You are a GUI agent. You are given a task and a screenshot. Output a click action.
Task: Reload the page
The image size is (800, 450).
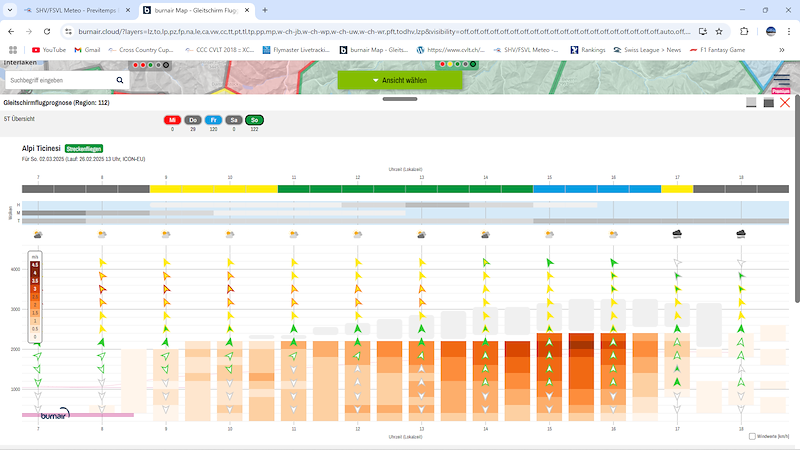tap(47, 32)
